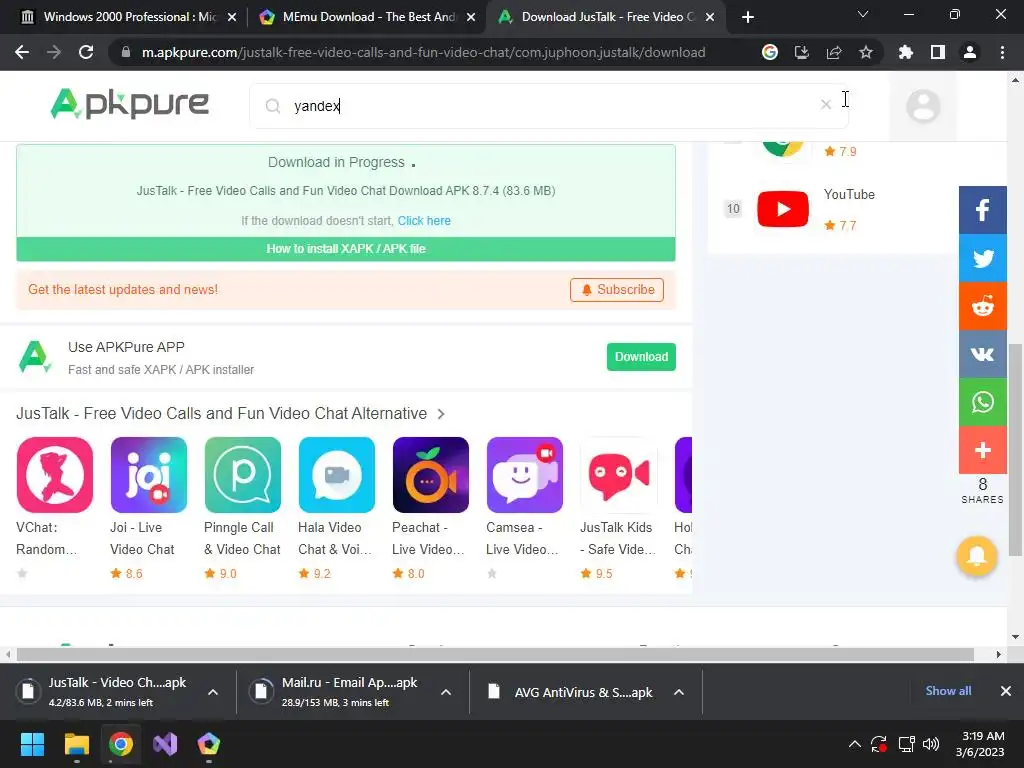
Task: Show all downloads
Action: pyautogui.click(x=948, y=691)
